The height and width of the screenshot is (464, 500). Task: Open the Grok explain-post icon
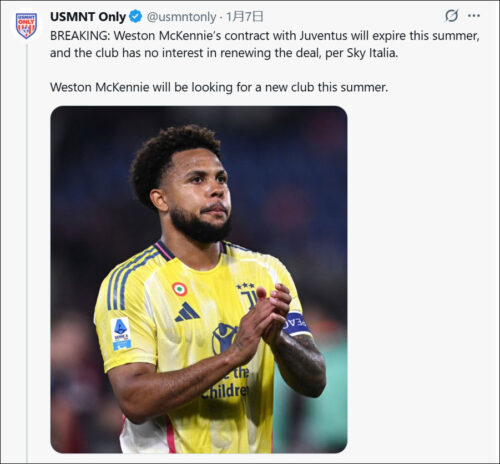point(451,16)
